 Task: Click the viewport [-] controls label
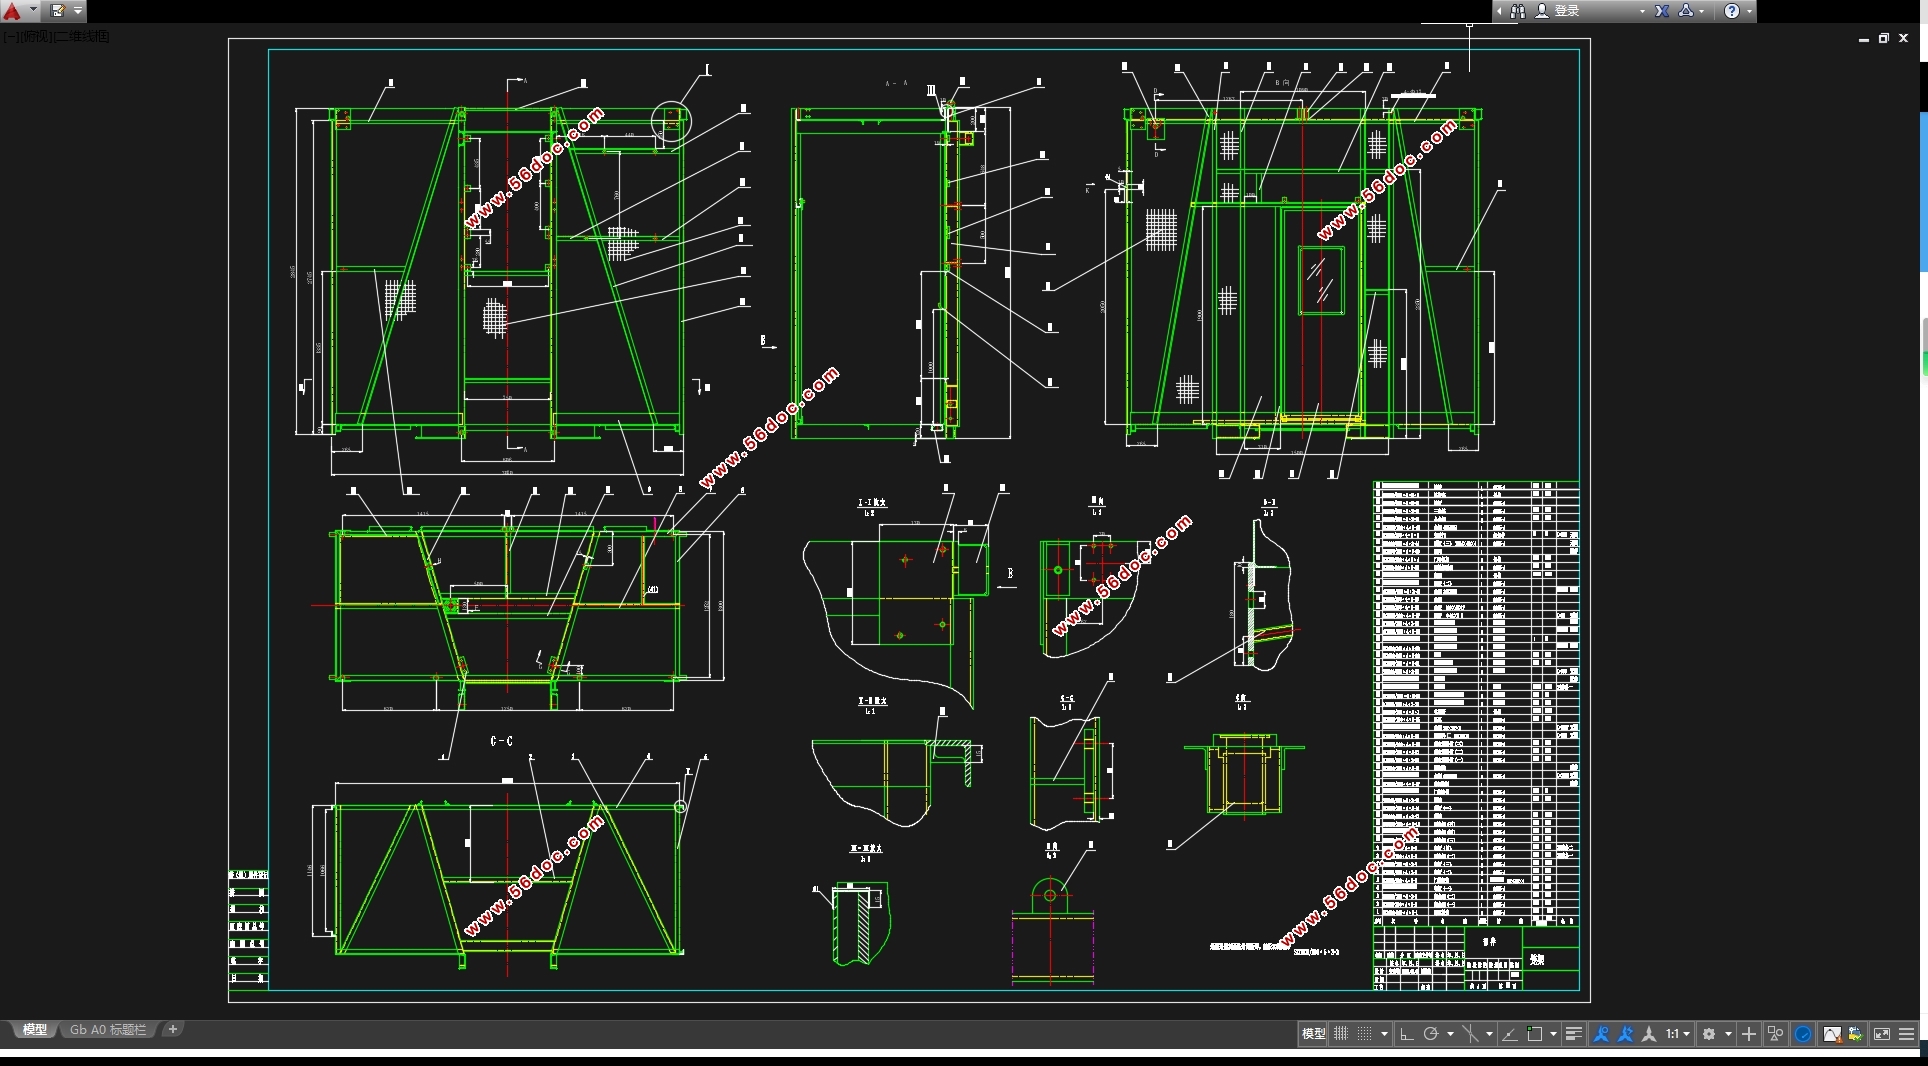click(9, 36)
